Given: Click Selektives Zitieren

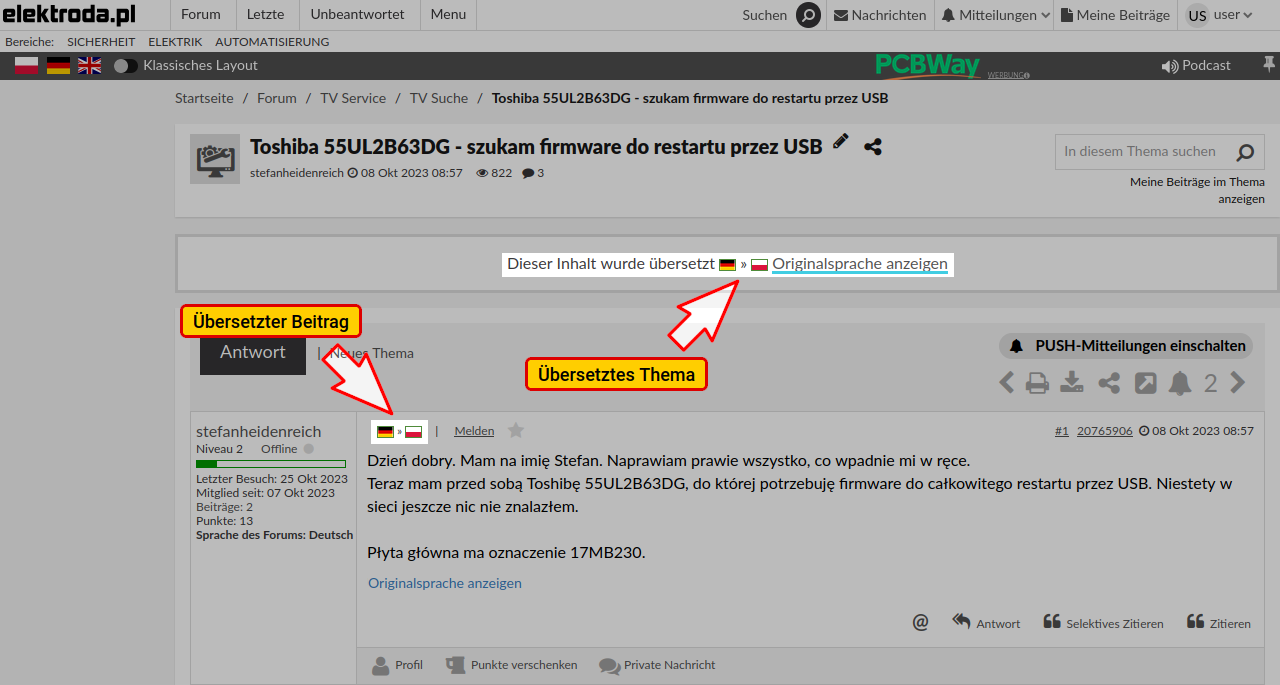Looking at the screenshot, I should 1103,622.
